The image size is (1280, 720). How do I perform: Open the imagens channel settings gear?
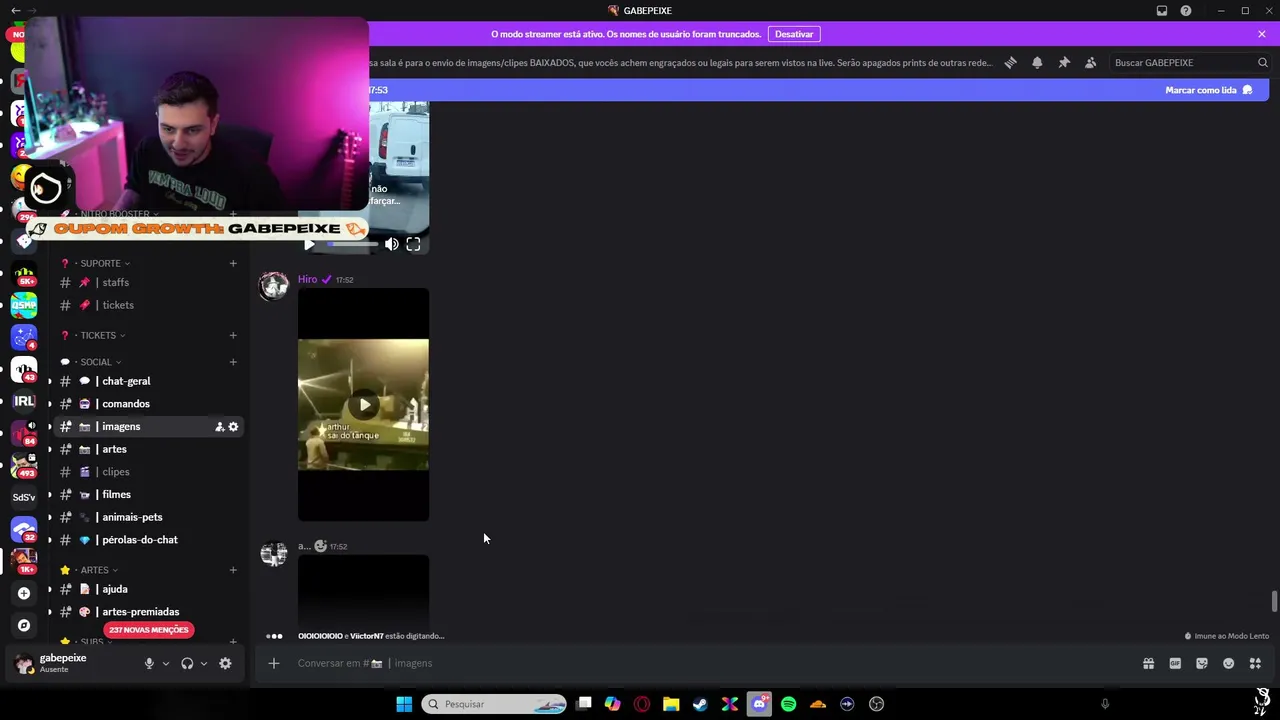(x=233, y=427)
